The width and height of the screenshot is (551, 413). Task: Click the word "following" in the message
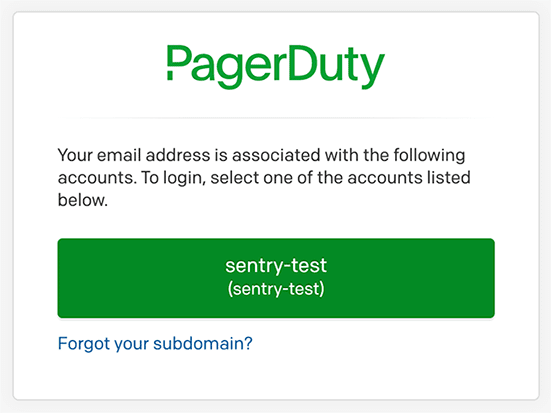tap(429, 156)
